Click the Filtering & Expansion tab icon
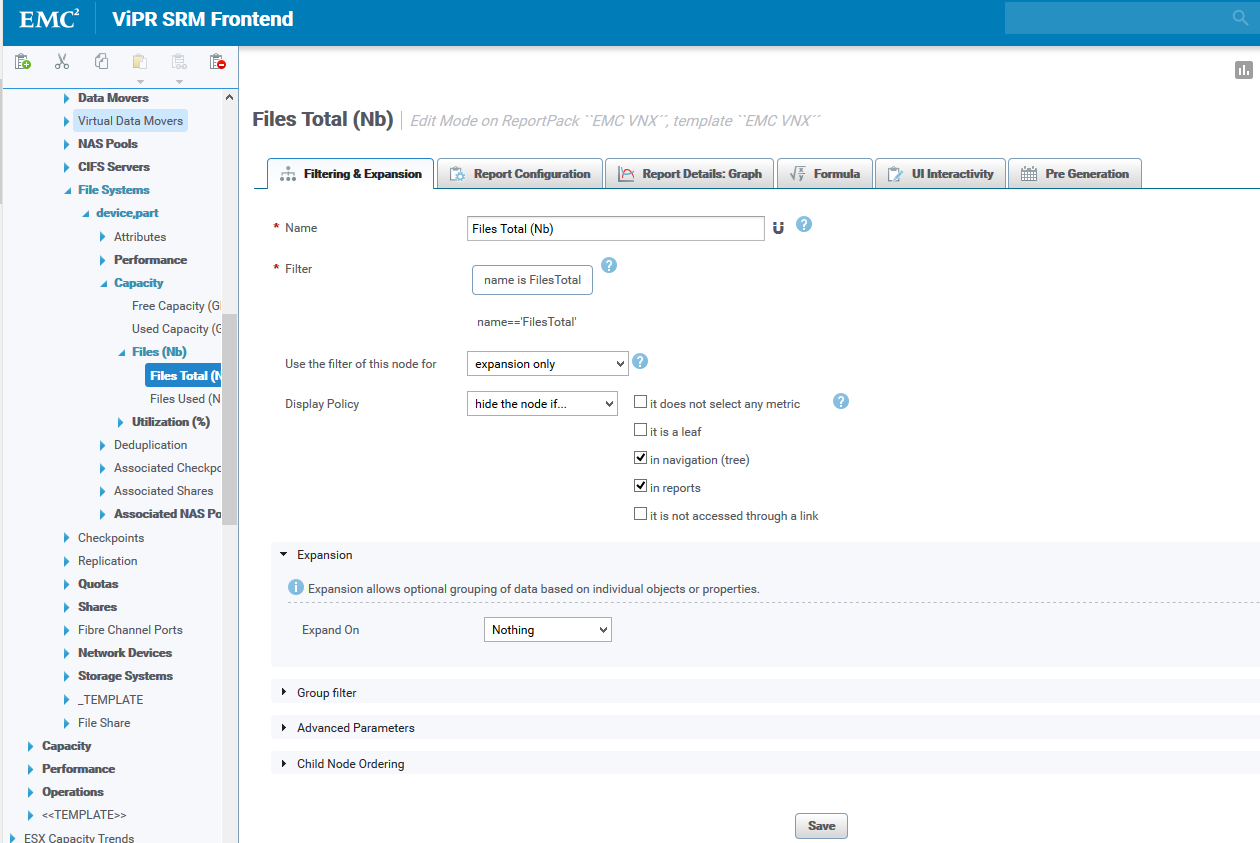This screenshot has height=843, width=1260. coord(288,174)
